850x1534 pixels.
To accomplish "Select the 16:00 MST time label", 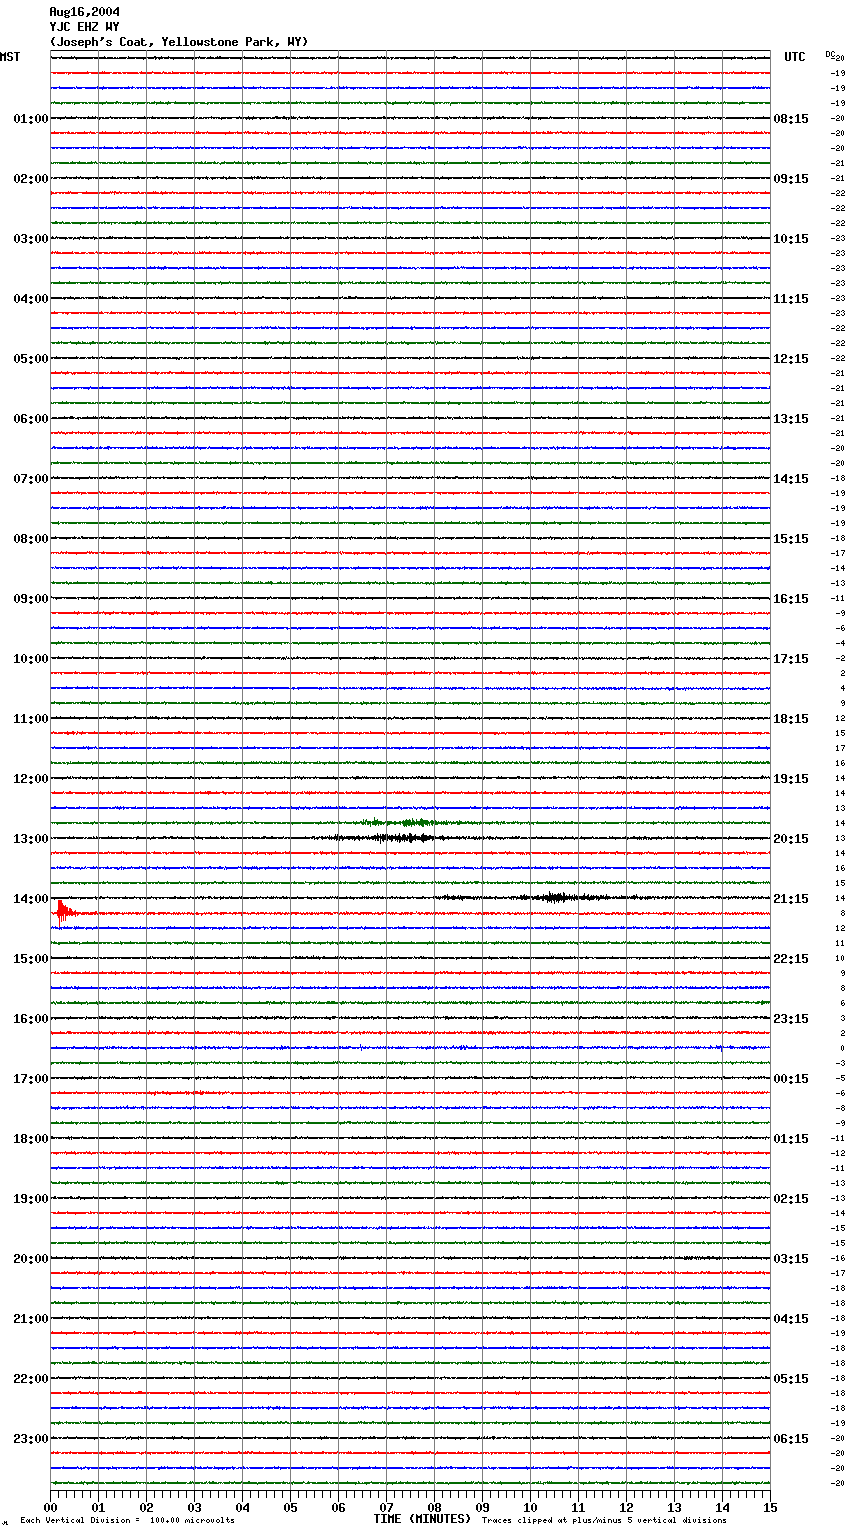I will click(x=30, y=1019).
